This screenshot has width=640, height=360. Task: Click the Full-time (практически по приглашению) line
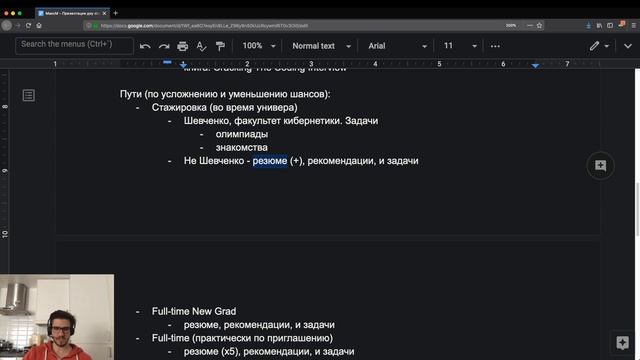(242, 338)
